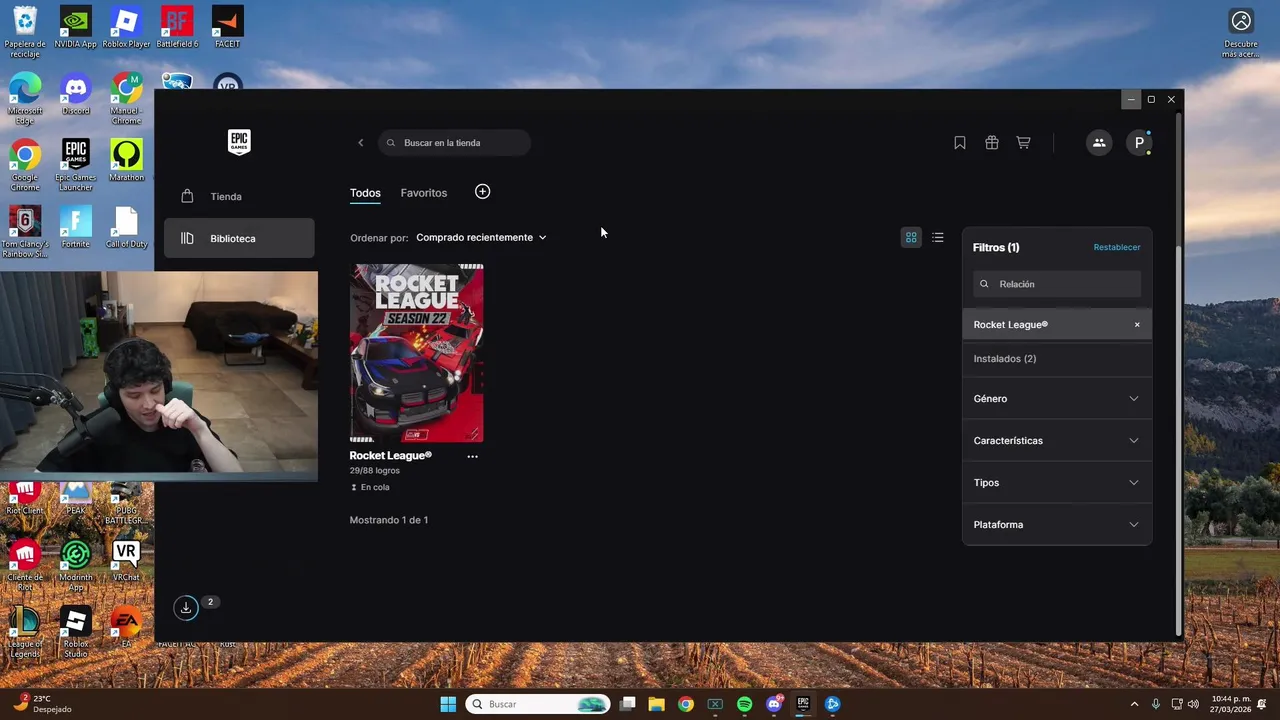The image size is (1280, 720).
Task: Open File Explorer from the taskbar
Action: point(656,704)
